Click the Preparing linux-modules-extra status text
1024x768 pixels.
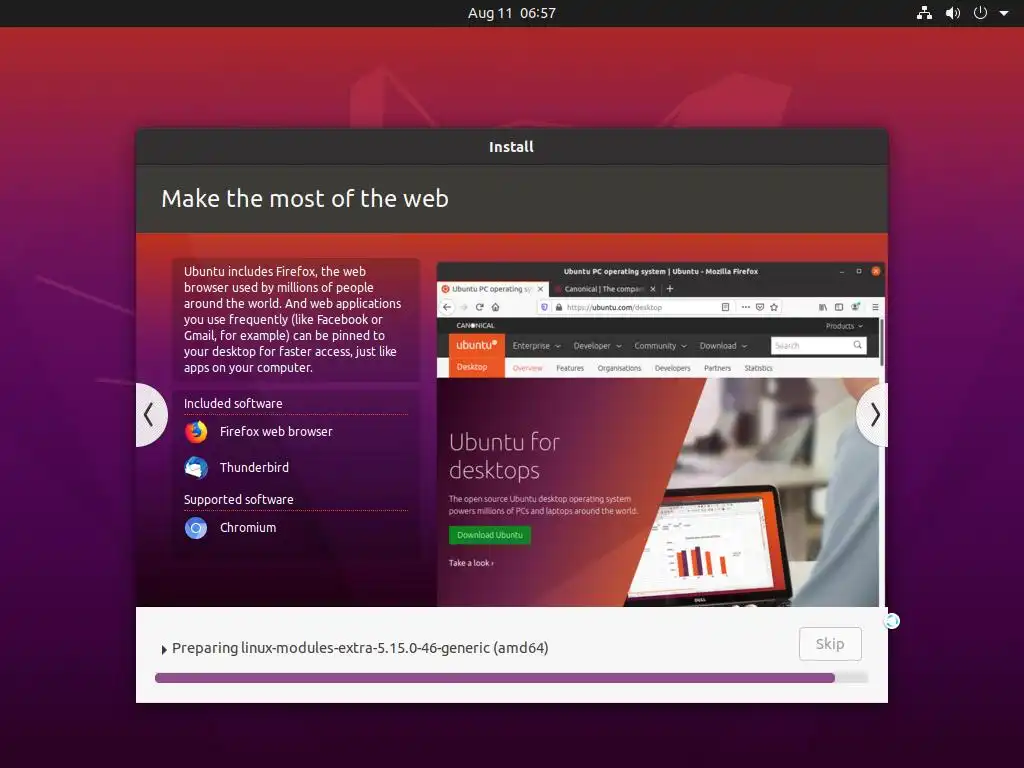click(x=360, y=648)
